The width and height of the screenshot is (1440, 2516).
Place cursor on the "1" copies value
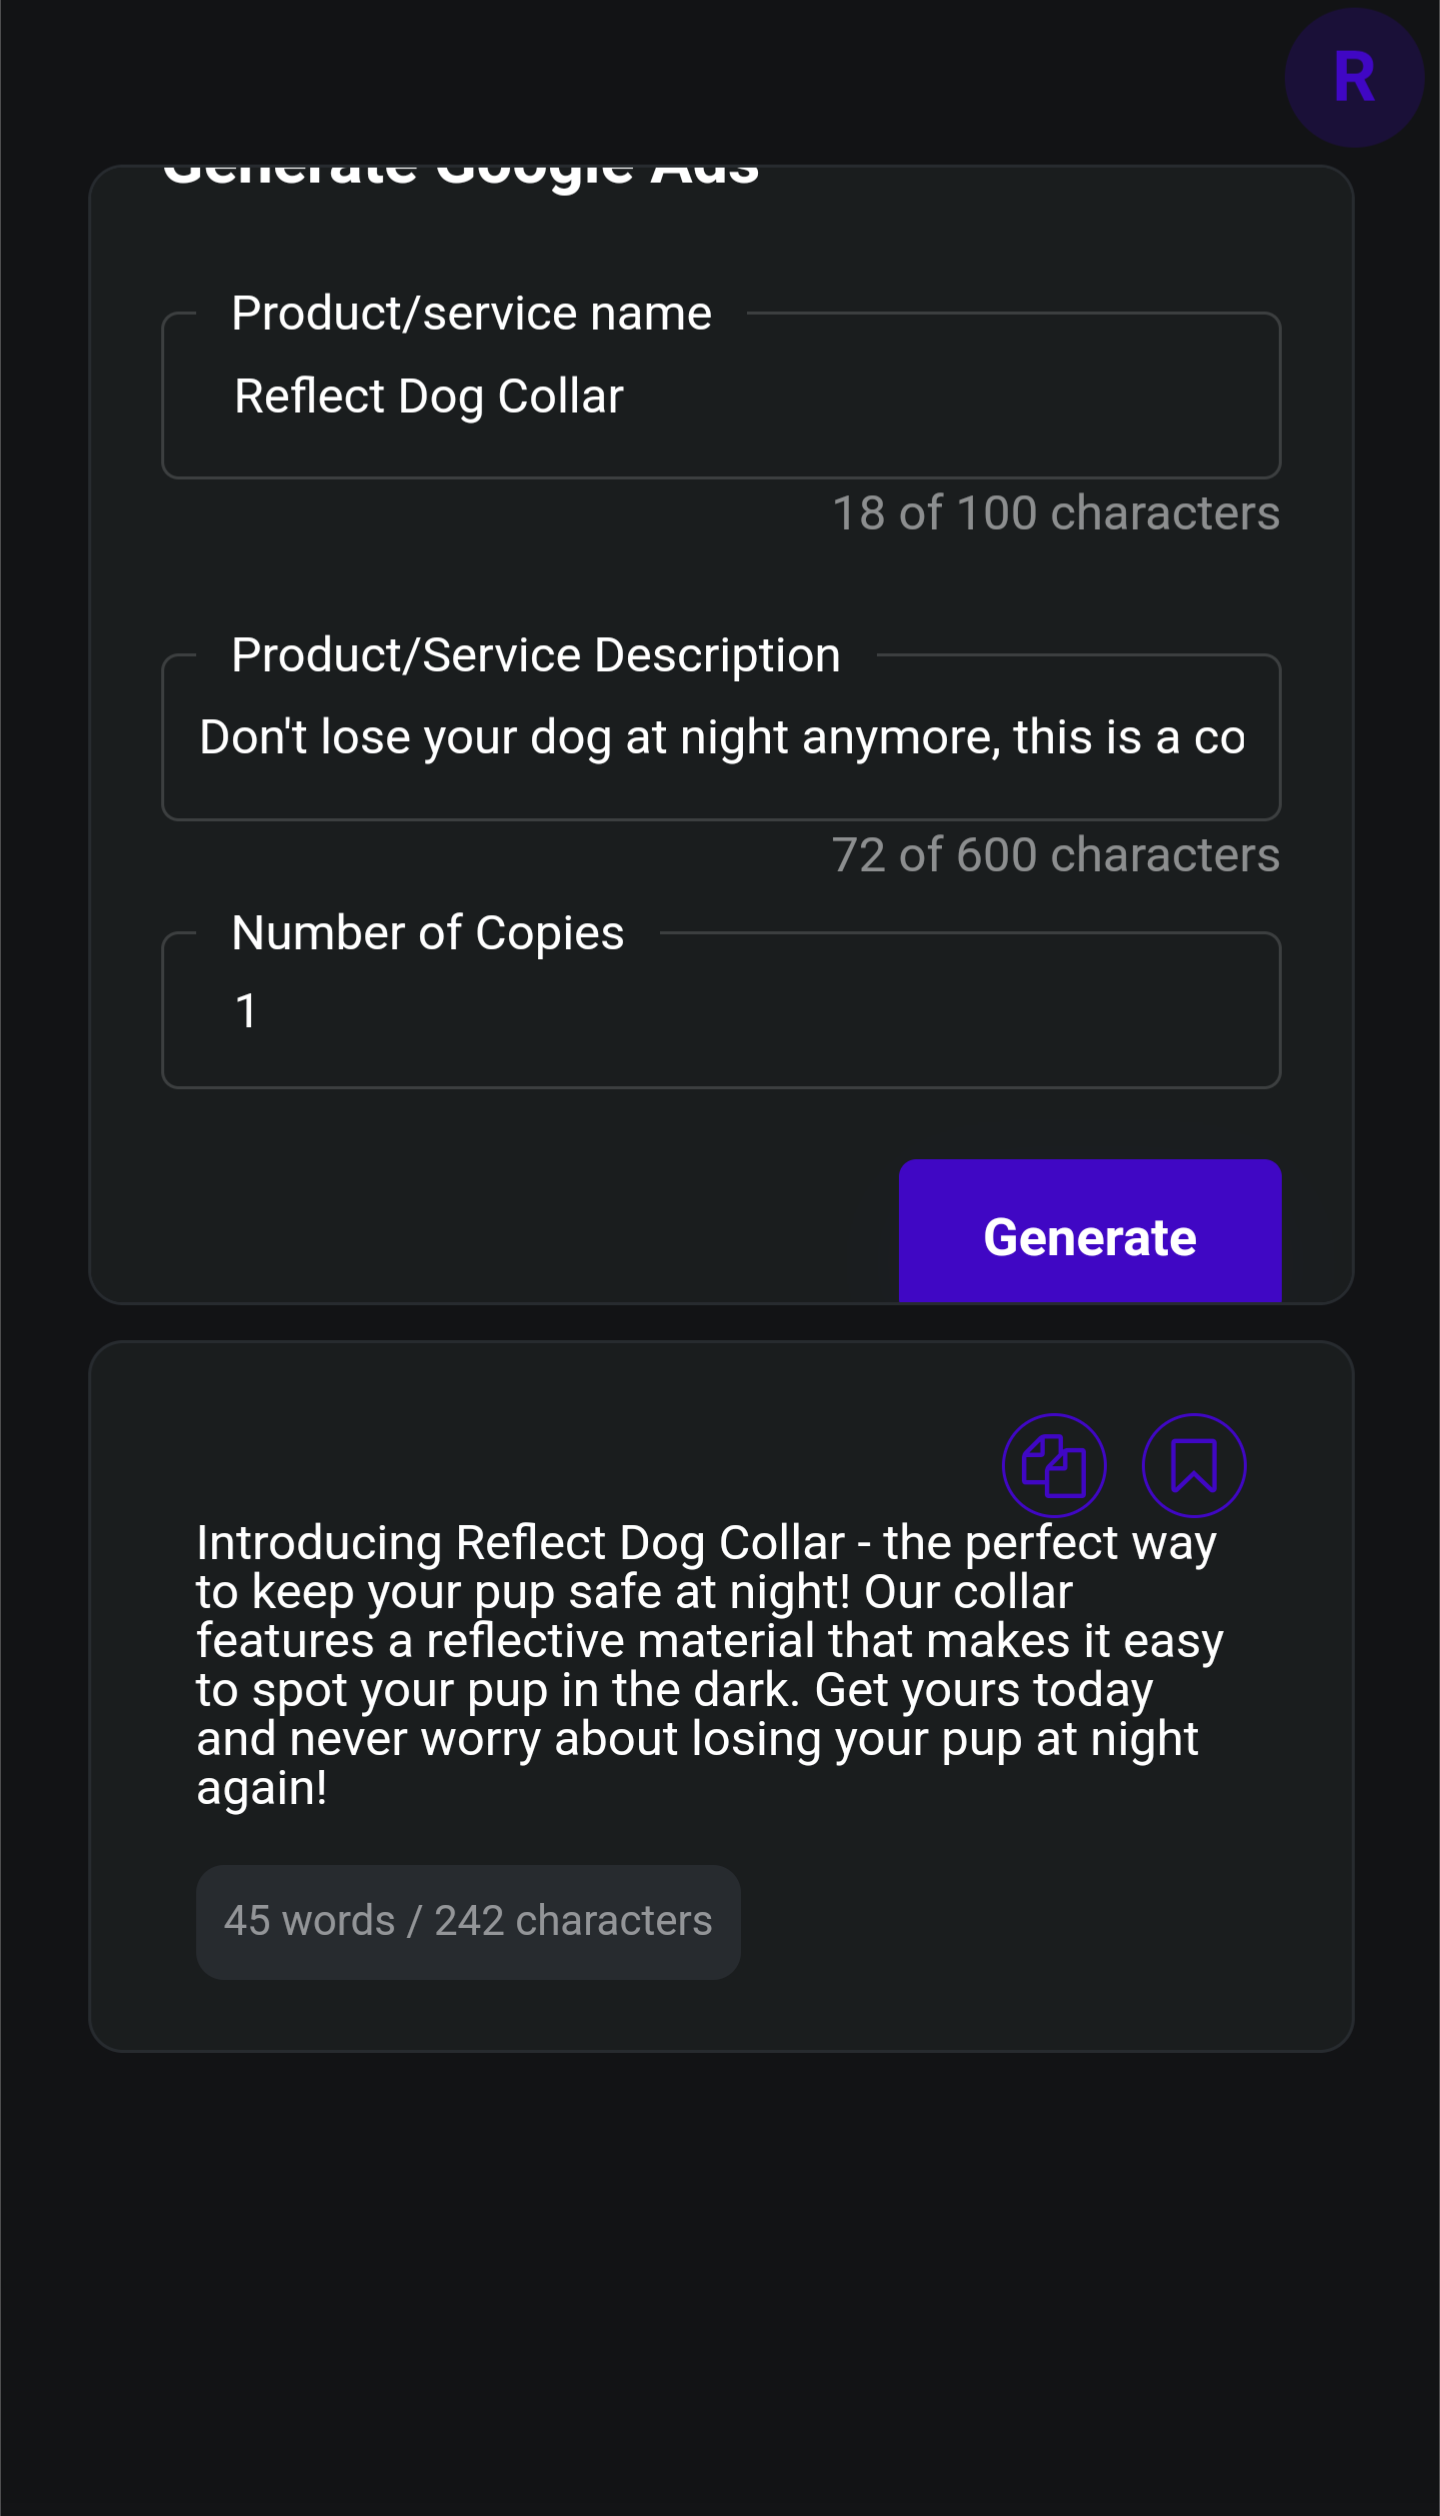(246, 1011)
